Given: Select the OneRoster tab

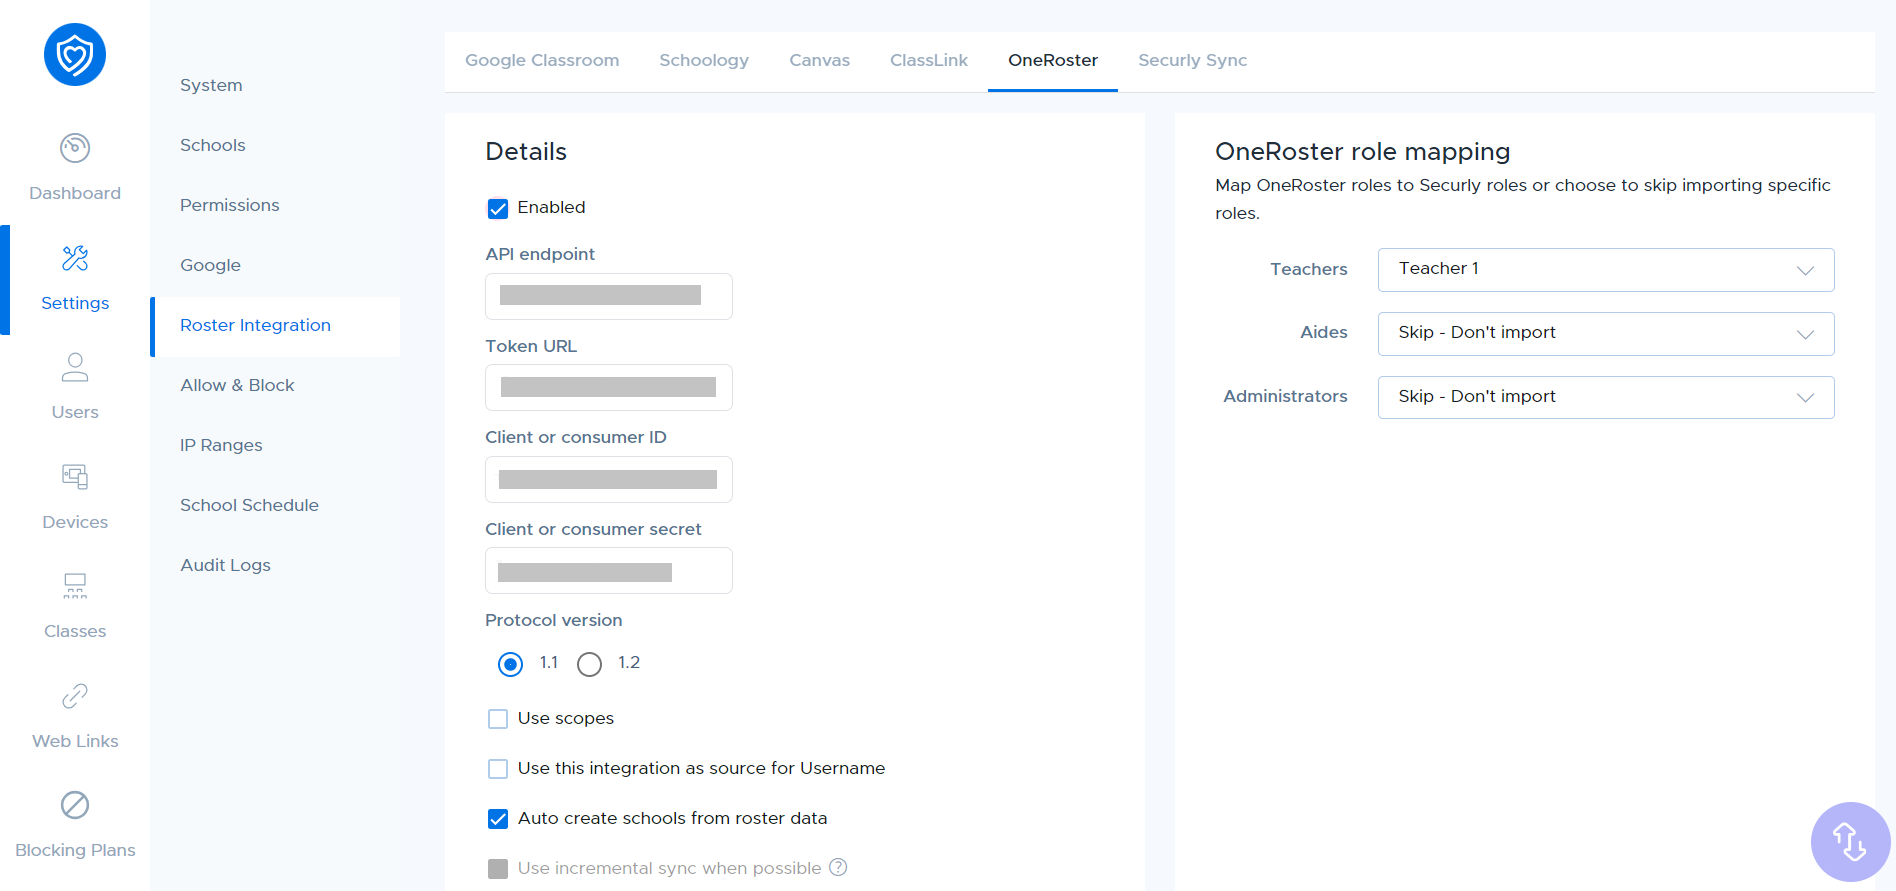Looking at the screenshot, I should click(x=1053, y=60).
